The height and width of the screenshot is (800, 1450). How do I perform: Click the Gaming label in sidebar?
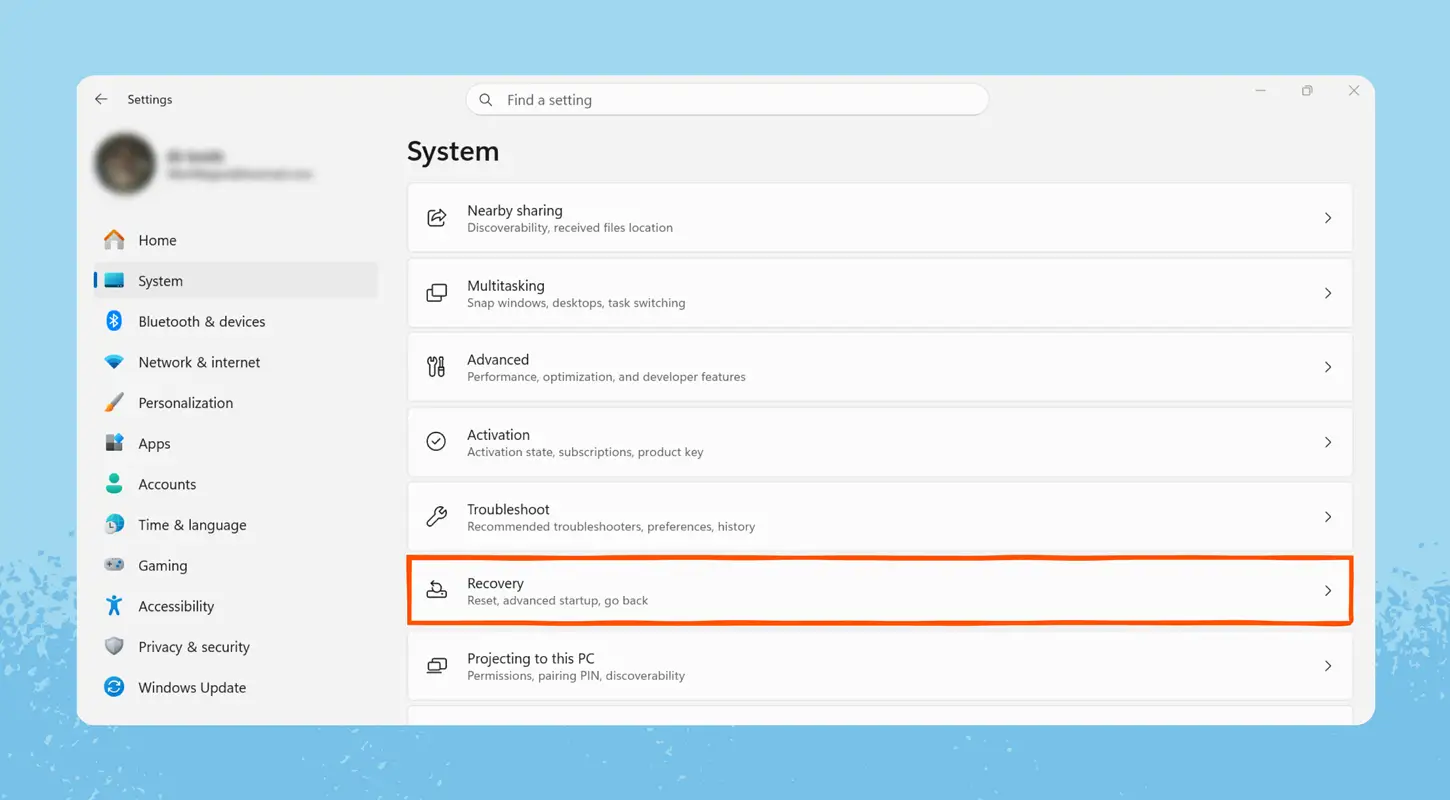[x=163, y=565]
